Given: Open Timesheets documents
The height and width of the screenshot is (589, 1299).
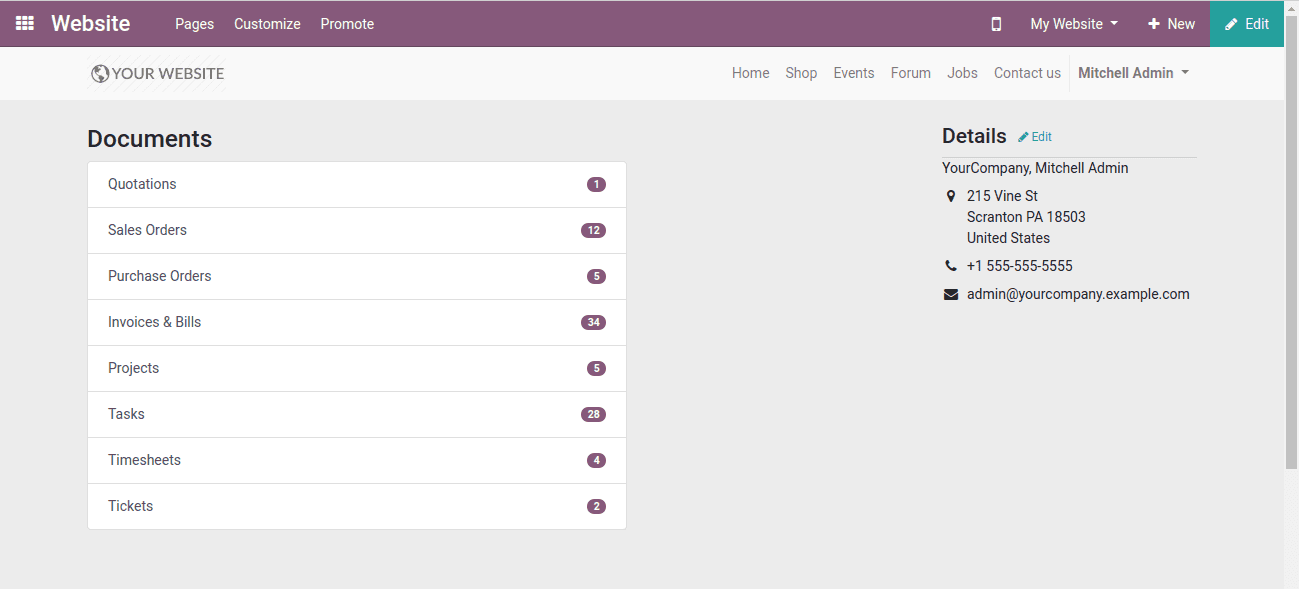Looking at the screenshot, I should click(357, 461).
